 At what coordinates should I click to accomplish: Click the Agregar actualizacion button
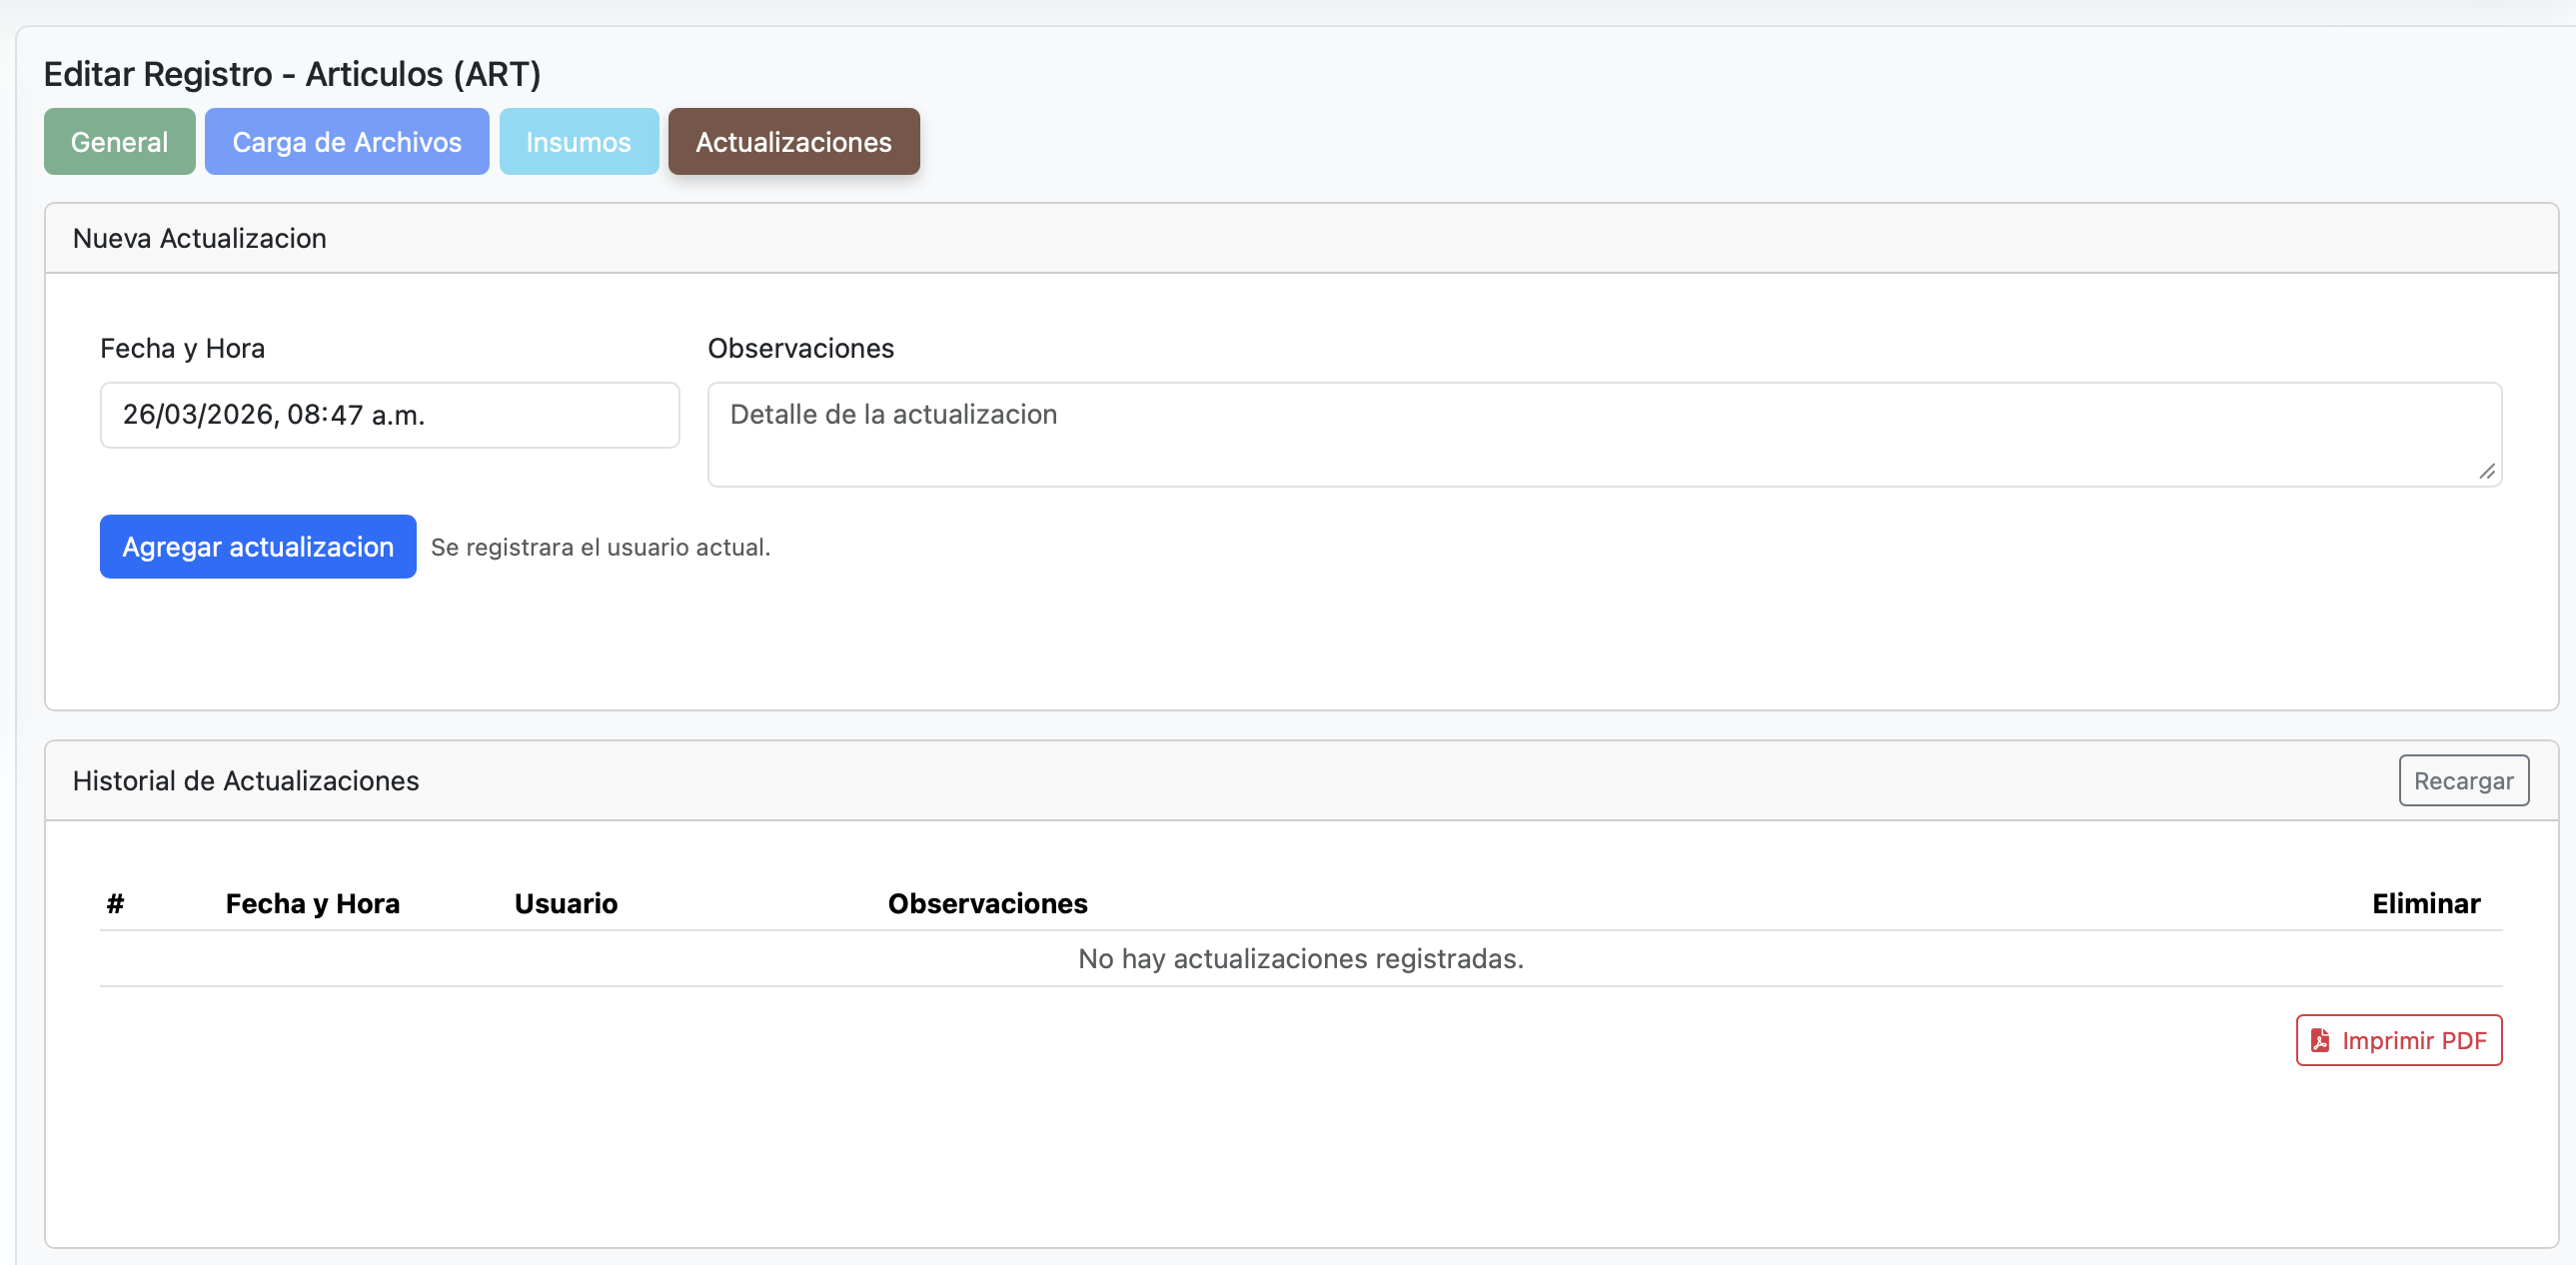click(257, 546)
